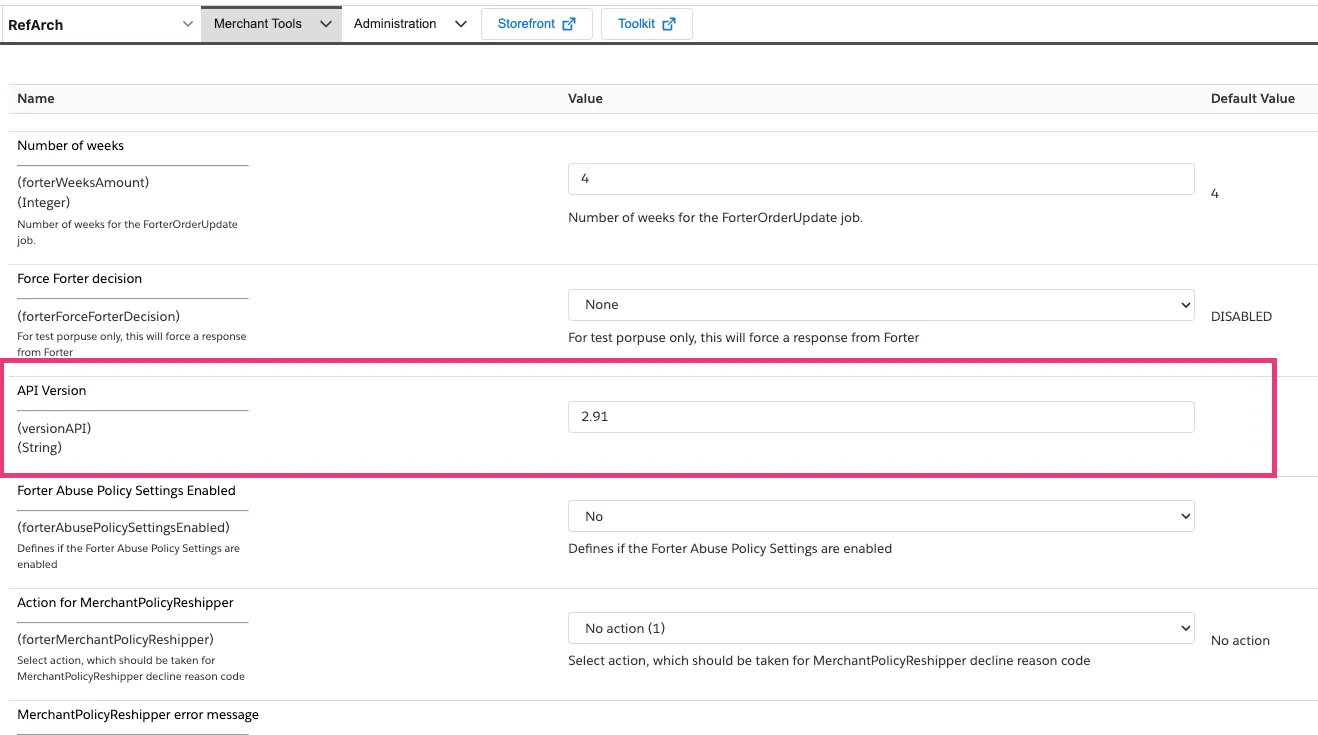Open the Storefront link

tap(537, 24)
